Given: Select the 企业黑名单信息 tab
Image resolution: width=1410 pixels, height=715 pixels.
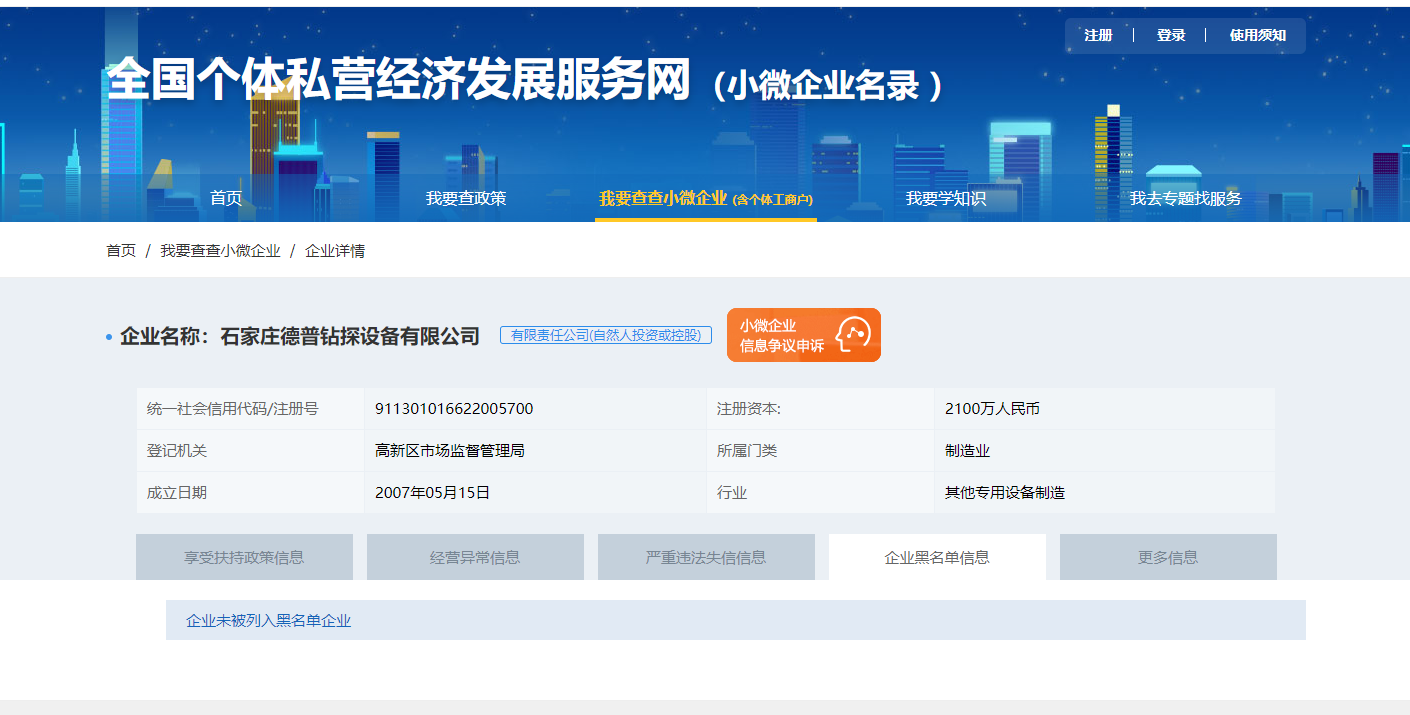Looking at the screenshot, I should click(937, 557).
